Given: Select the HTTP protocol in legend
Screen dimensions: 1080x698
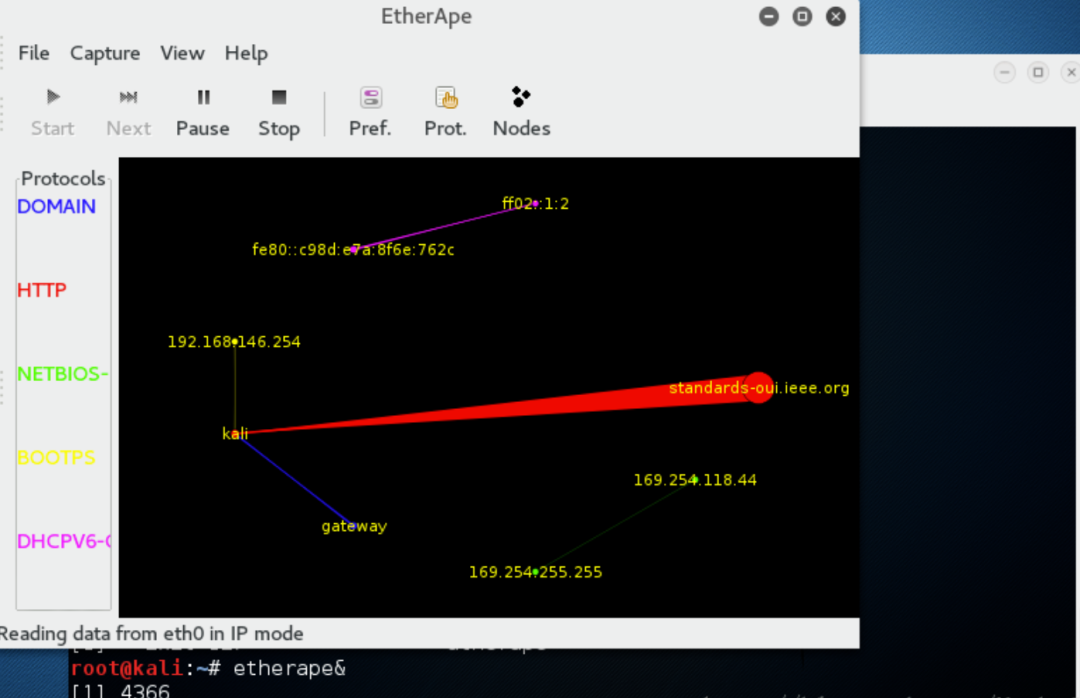Looking at the screenshot, I should (x=42, y=290).
